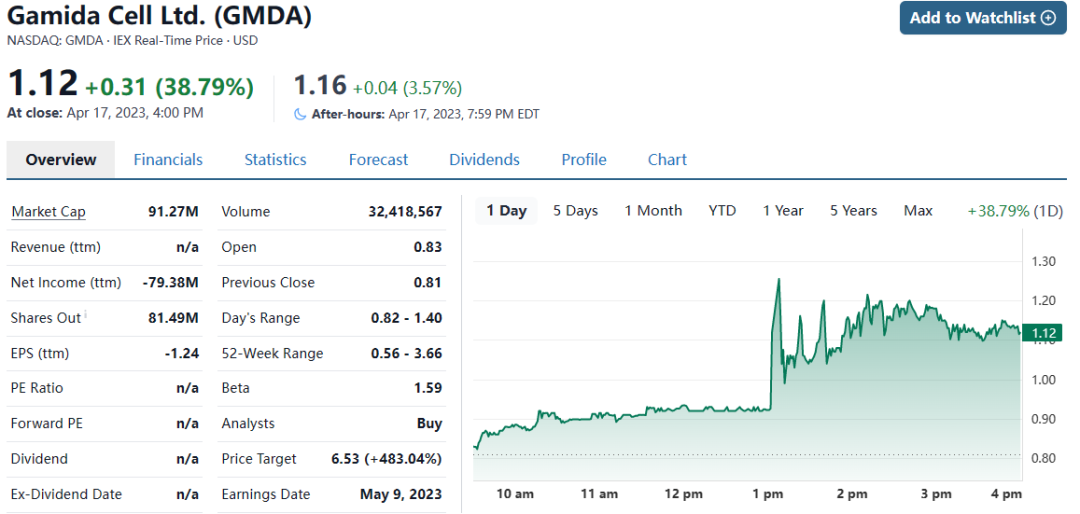Show the 5 Years chart range
The height and width of the screenshot is (514, 1080).
(853, 211)
